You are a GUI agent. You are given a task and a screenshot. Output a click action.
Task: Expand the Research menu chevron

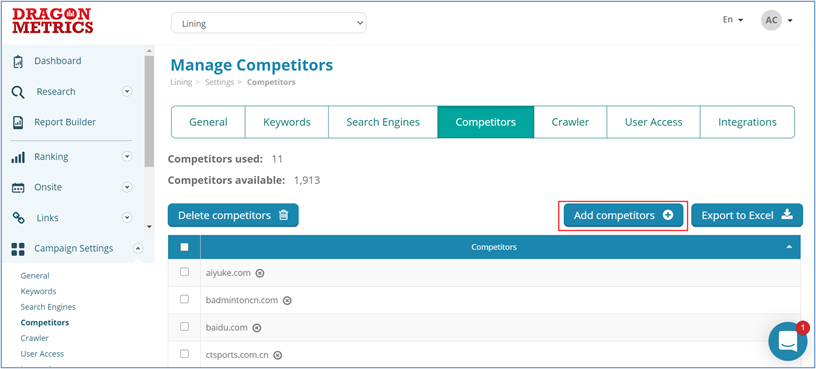click(x=127, y=92)
